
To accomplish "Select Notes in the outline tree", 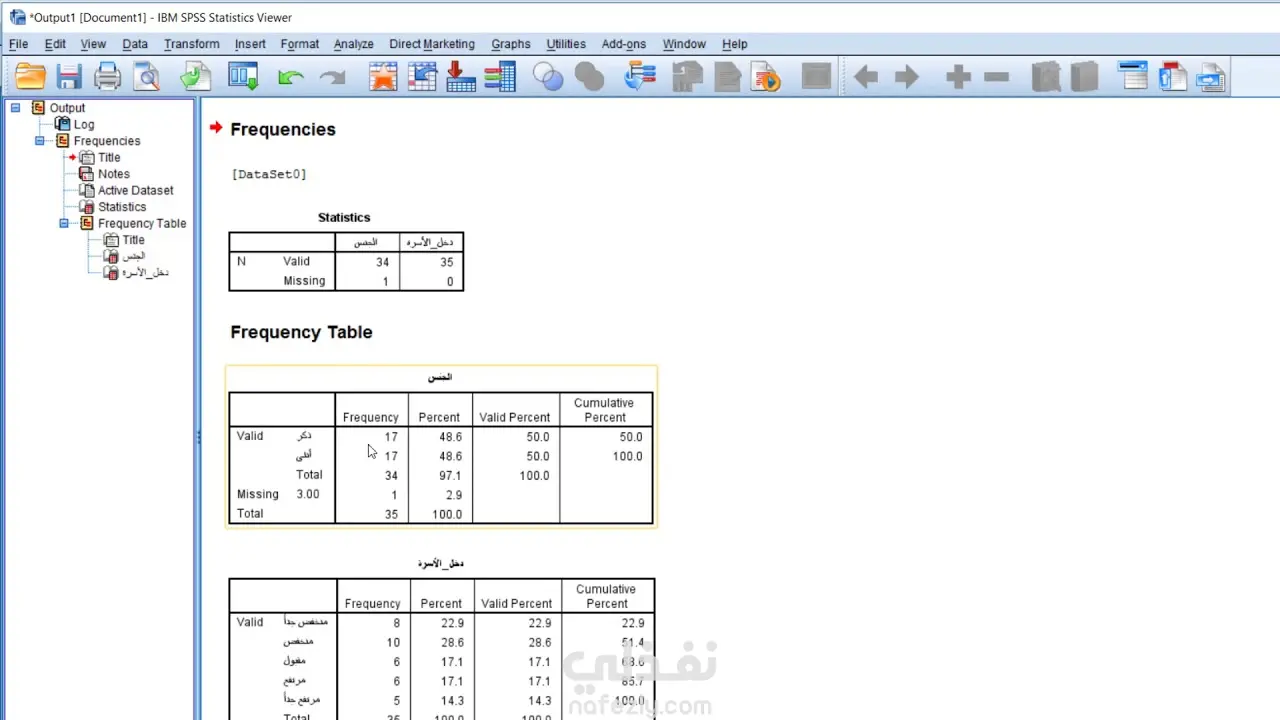I will pos(114,174).
